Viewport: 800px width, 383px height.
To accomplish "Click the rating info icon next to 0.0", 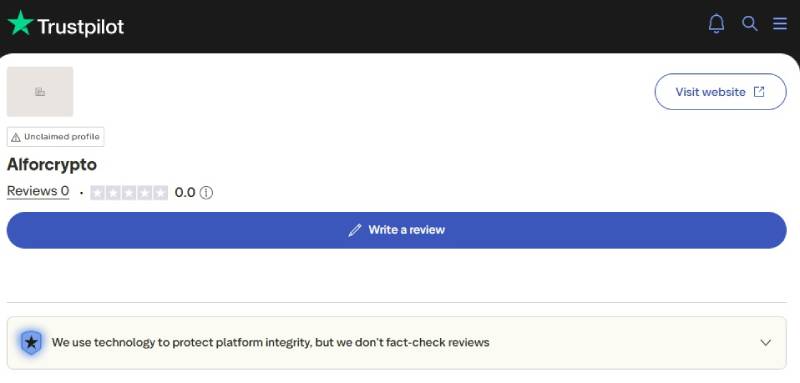I will coord(206,192).
